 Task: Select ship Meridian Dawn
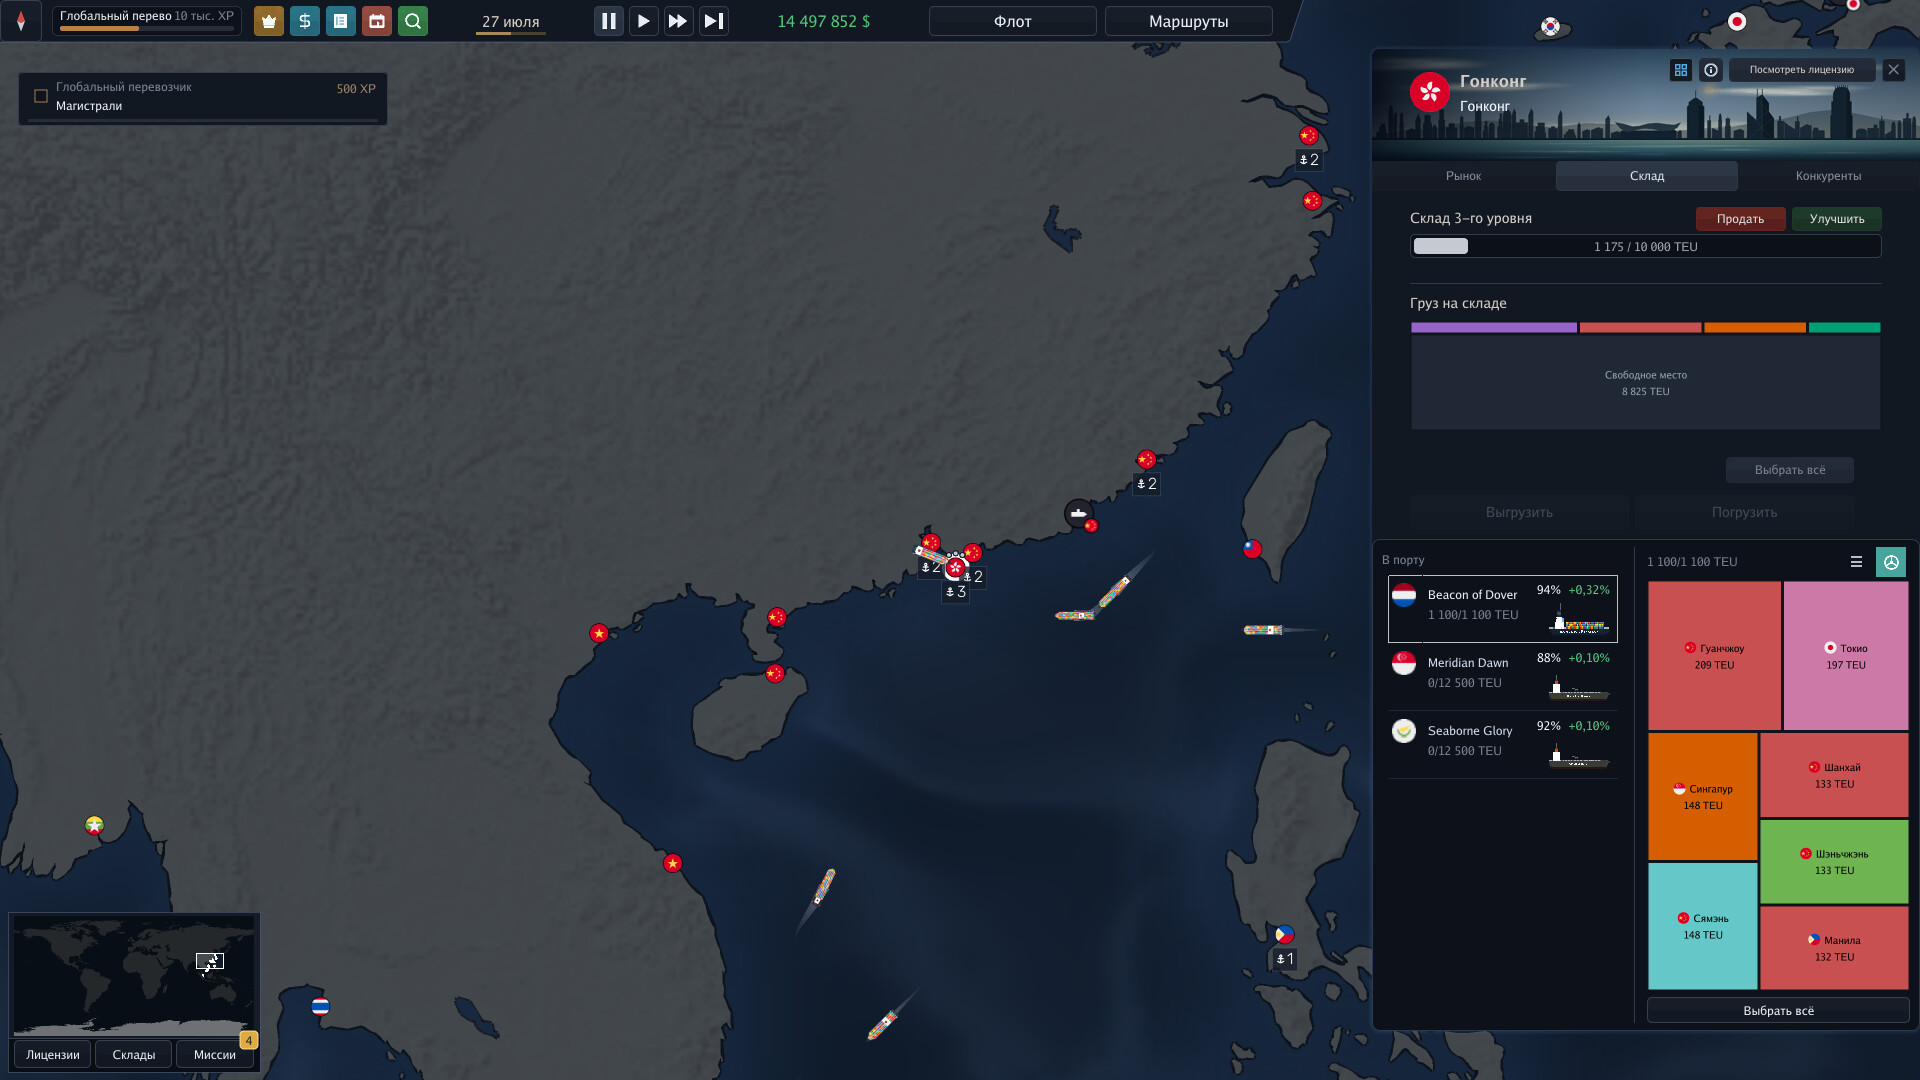pyautogui.click(x=1502, y=676)
